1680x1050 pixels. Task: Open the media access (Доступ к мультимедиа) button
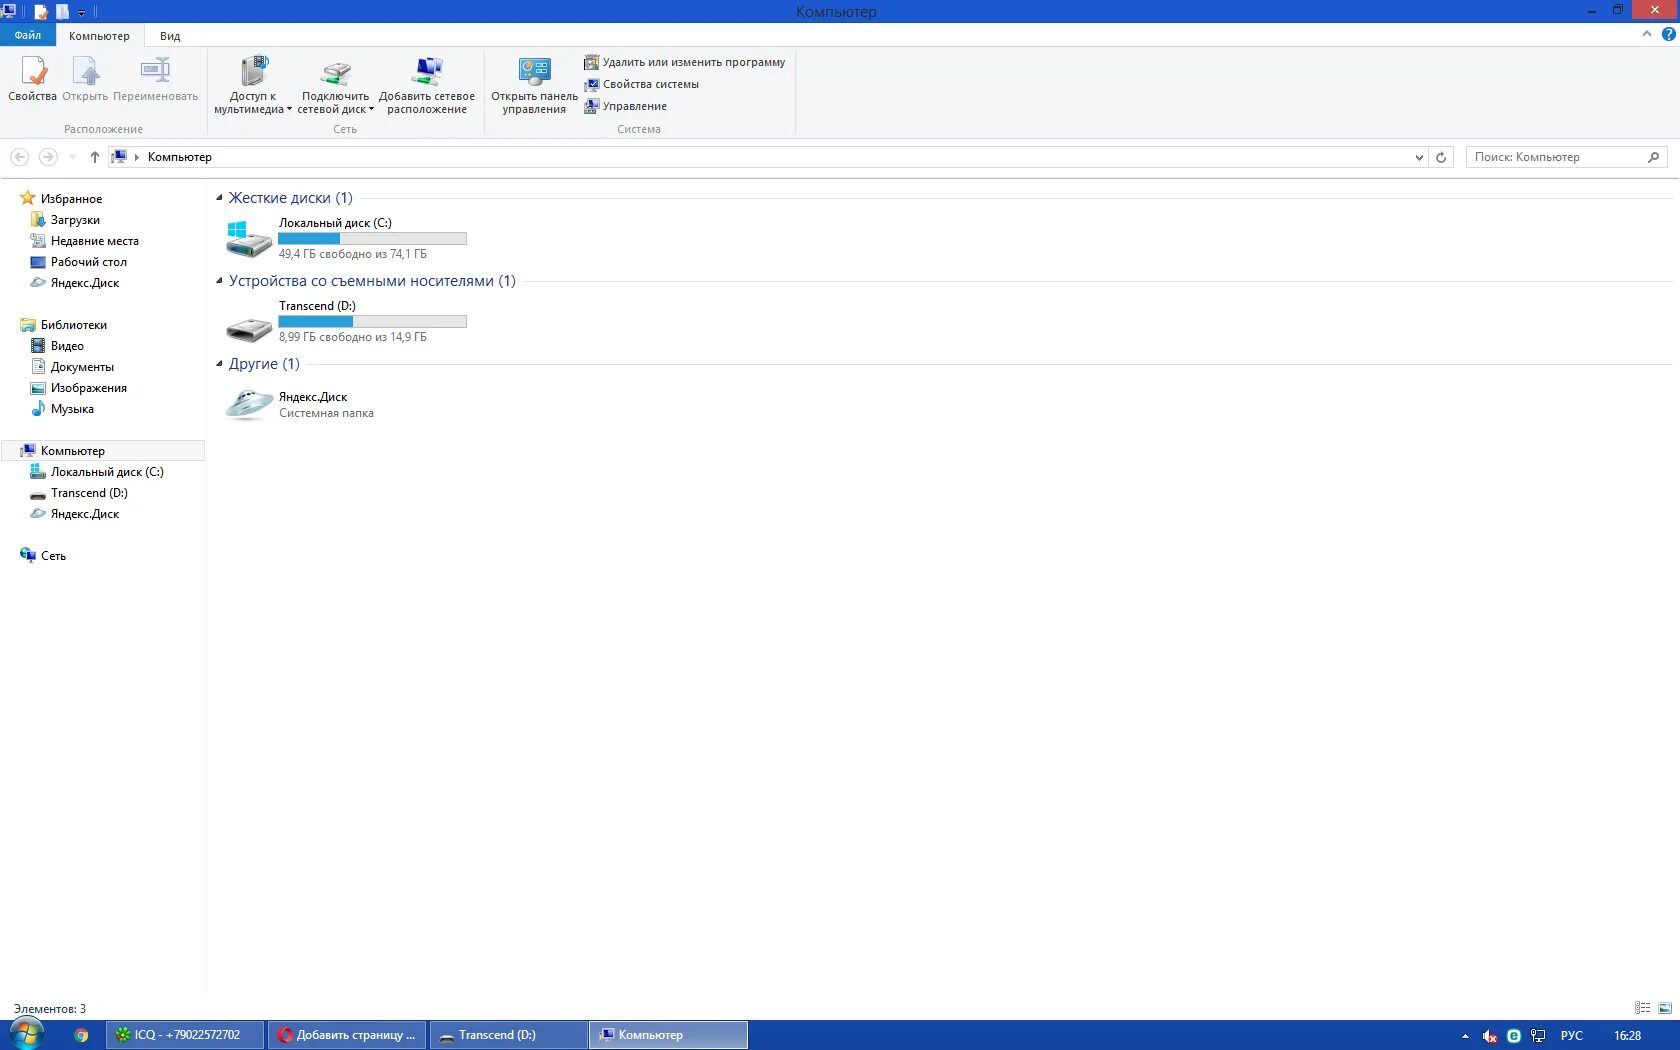[253, 85]
